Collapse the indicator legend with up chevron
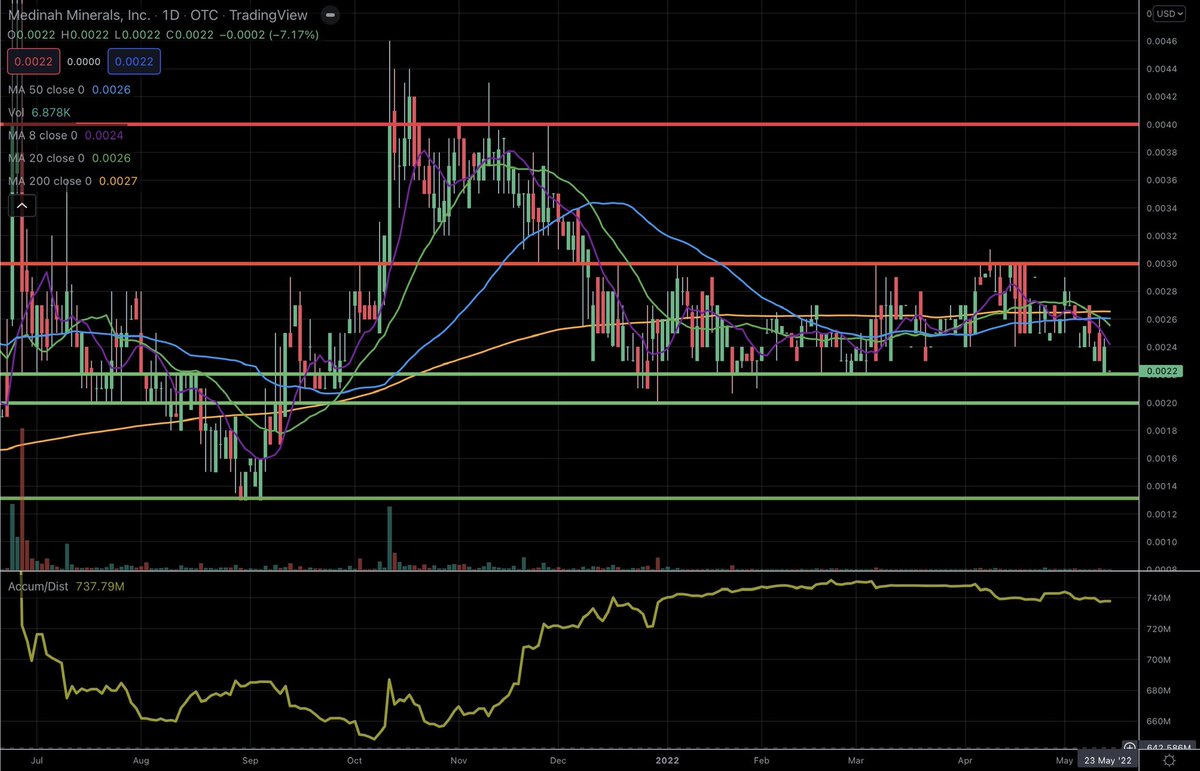The height and width of the screenshot is (771, 1200). 21,207
